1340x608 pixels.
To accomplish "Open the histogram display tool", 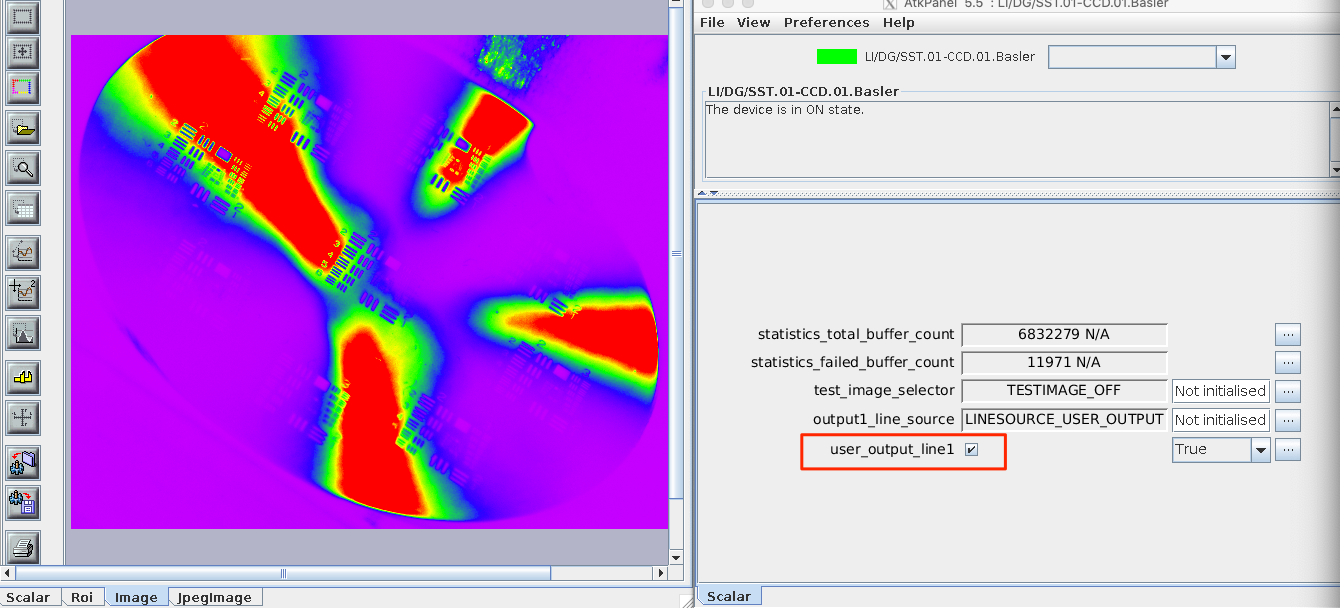I will (22, 333).
